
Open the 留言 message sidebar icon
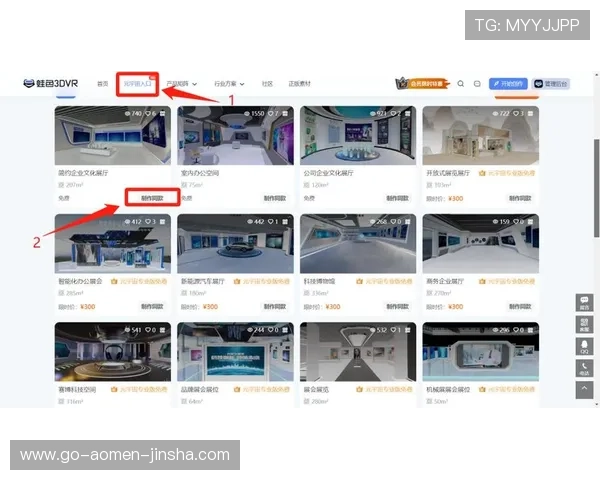584,302
